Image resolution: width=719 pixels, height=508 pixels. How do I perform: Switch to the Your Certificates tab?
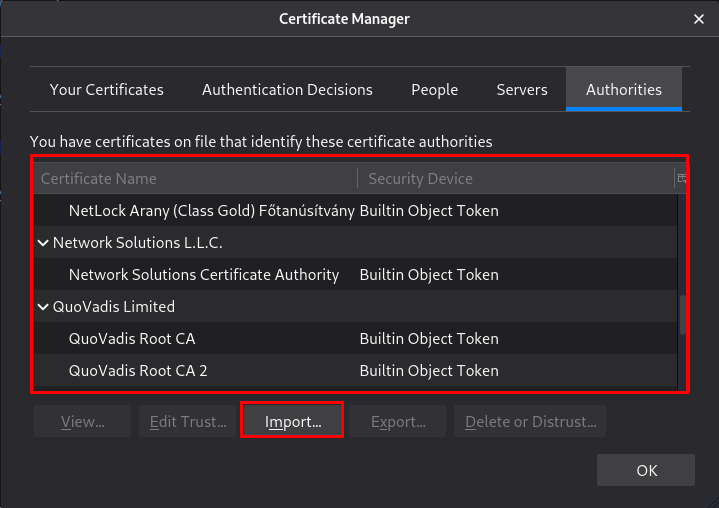pos(106,89)
